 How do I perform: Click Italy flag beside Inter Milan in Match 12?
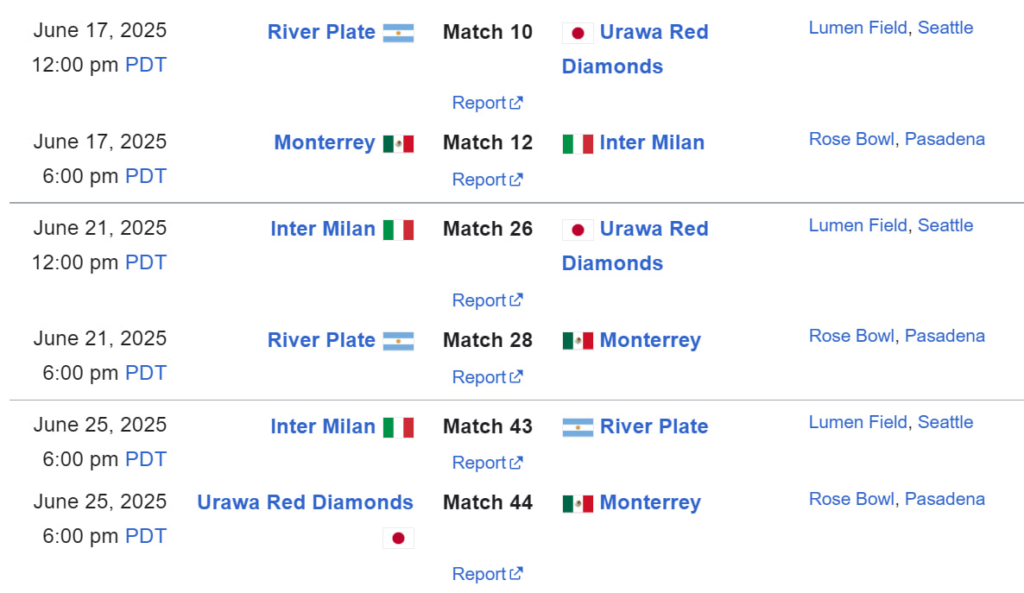(x=577, y=143)
